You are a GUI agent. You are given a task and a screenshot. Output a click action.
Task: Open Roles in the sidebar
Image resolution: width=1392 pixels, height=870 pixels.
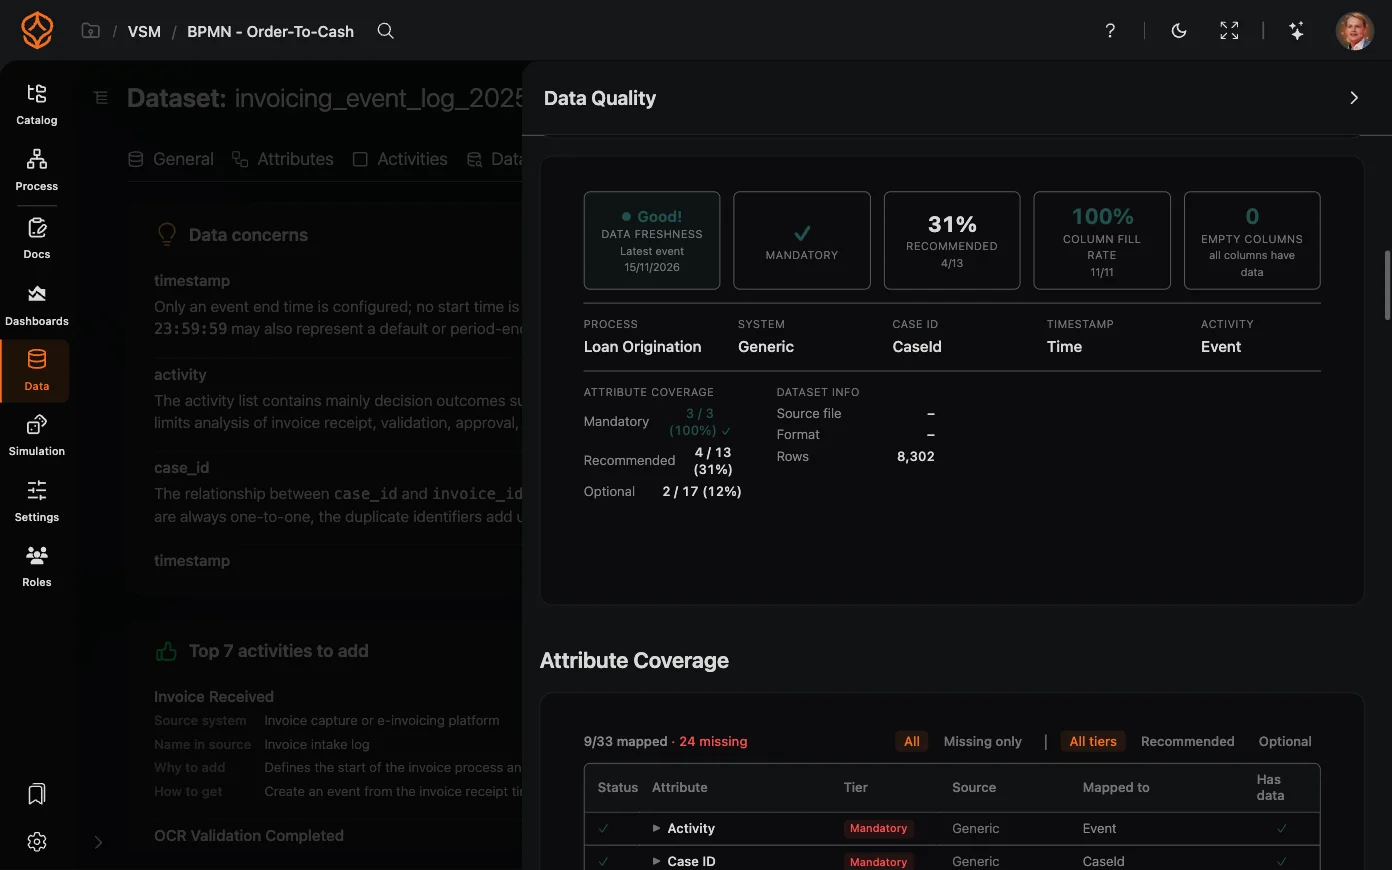pos(37,566)
